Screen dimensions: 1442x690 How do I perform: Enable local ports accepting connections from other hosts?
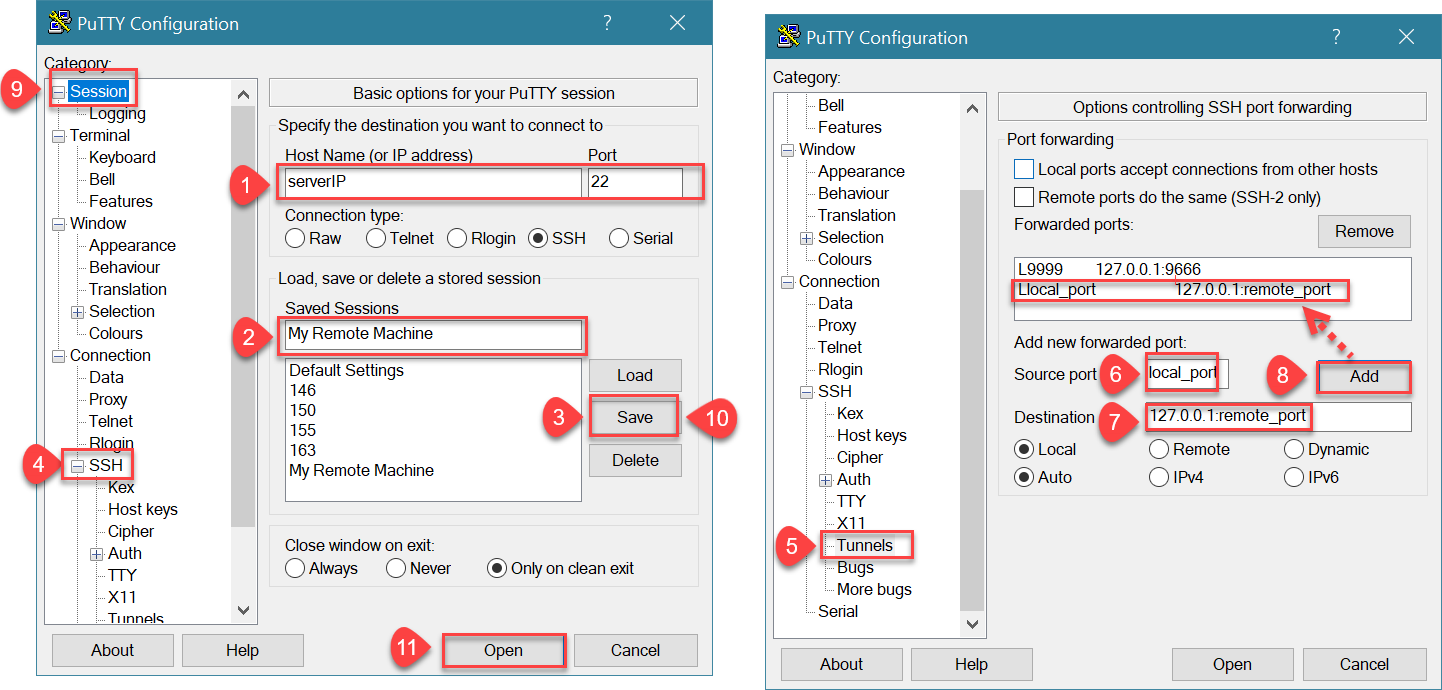coord(1023,169)
